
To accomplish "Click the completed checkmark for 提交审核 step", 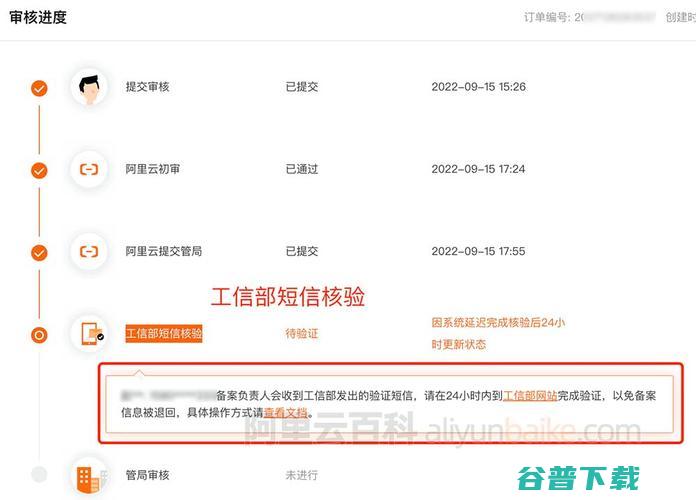I will (39, 88).
